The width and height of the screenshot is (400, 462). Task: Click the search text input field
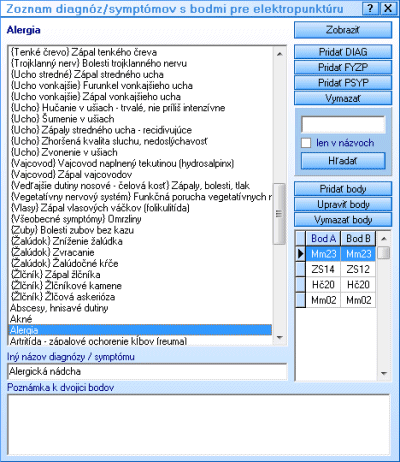tap(343, 125)
